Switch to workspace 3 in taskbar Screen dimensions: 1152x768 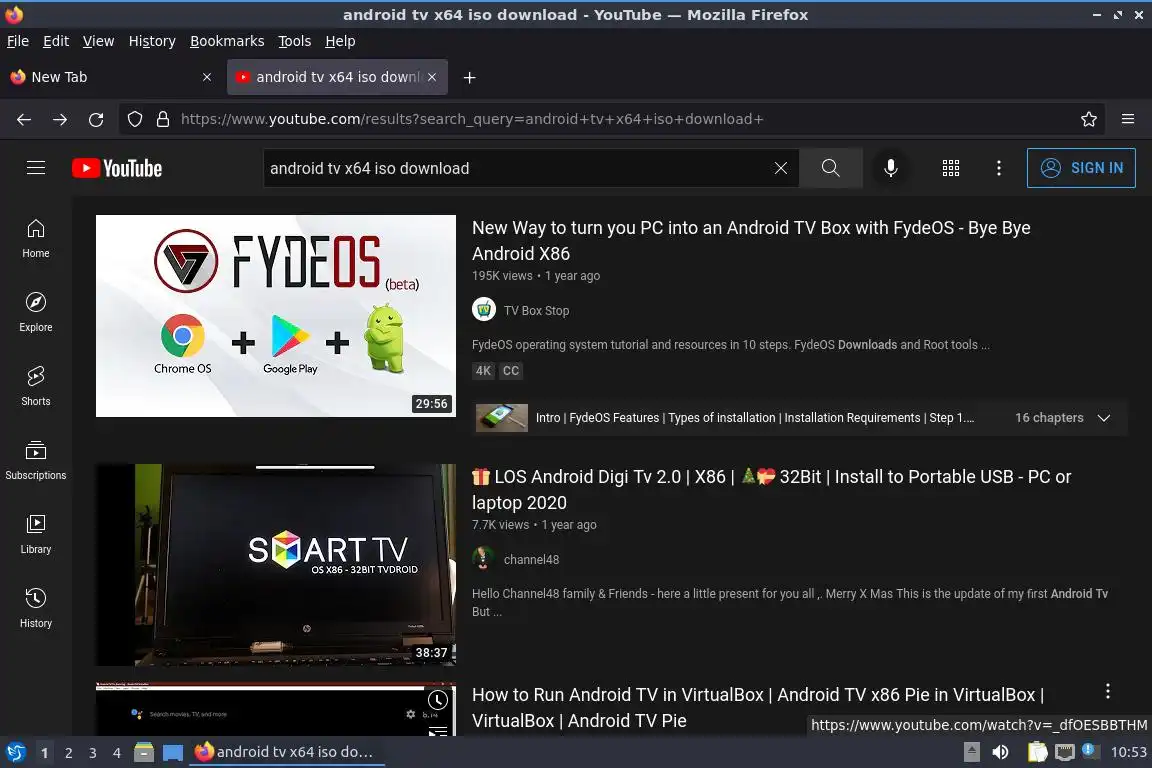point(93,753)
